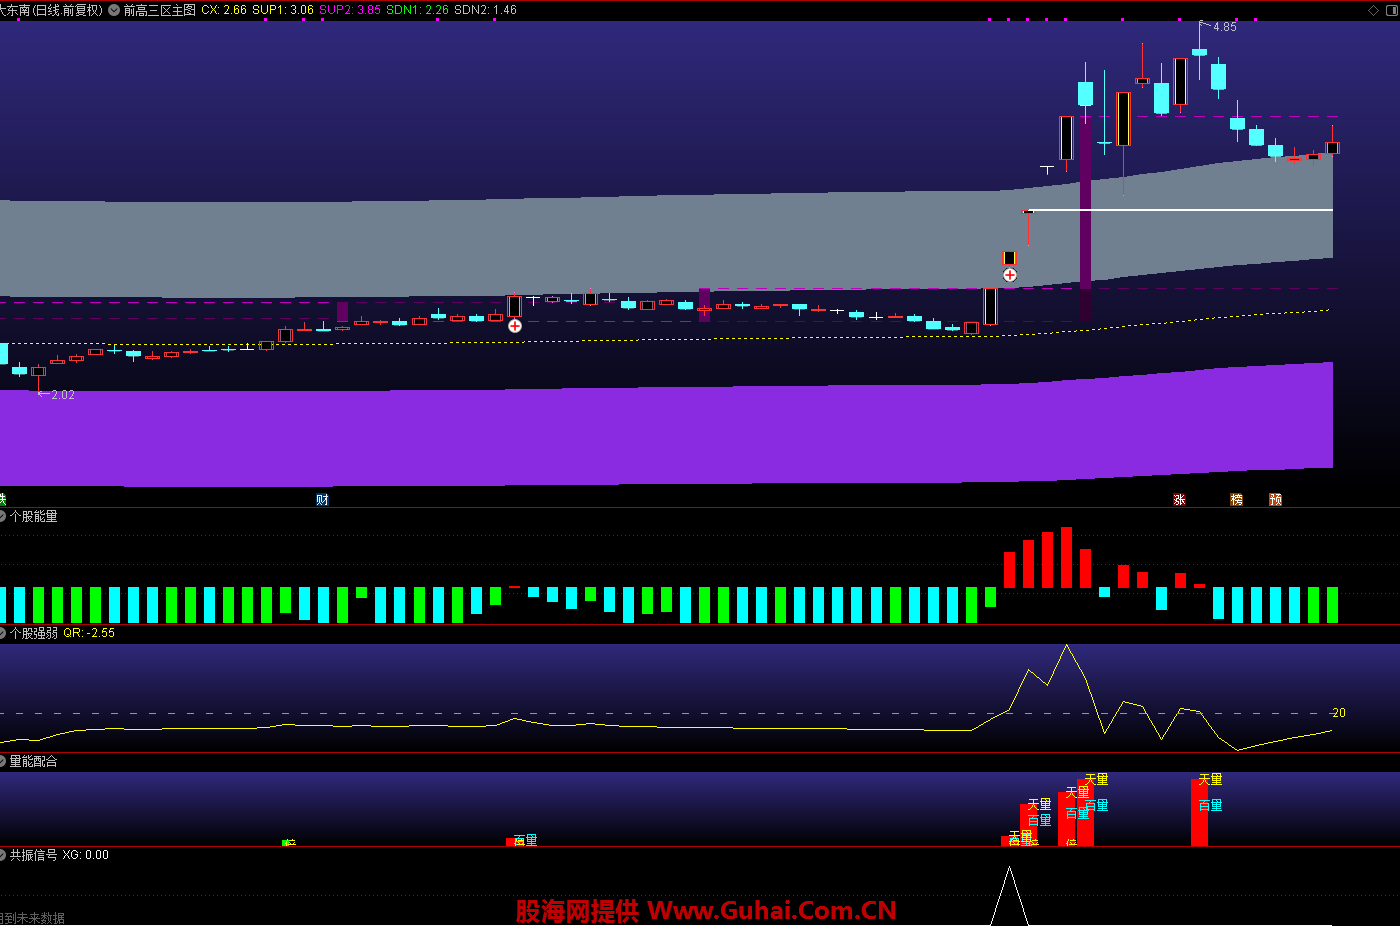Click the white peak in 共振信号 panel
Screen dimensions: 1400x926
coord(1009,895)
